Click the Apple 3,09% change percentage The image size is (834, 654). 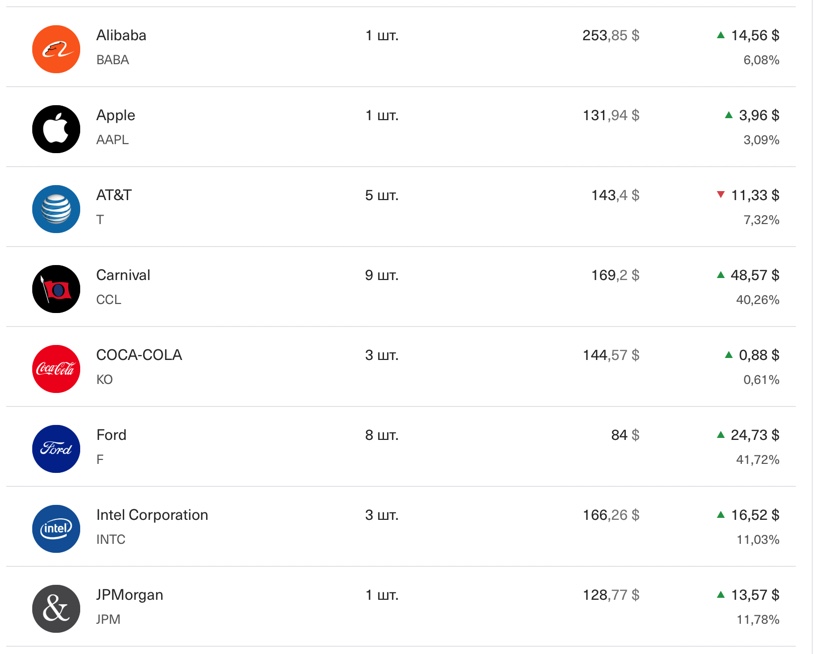tap(761, 140)
